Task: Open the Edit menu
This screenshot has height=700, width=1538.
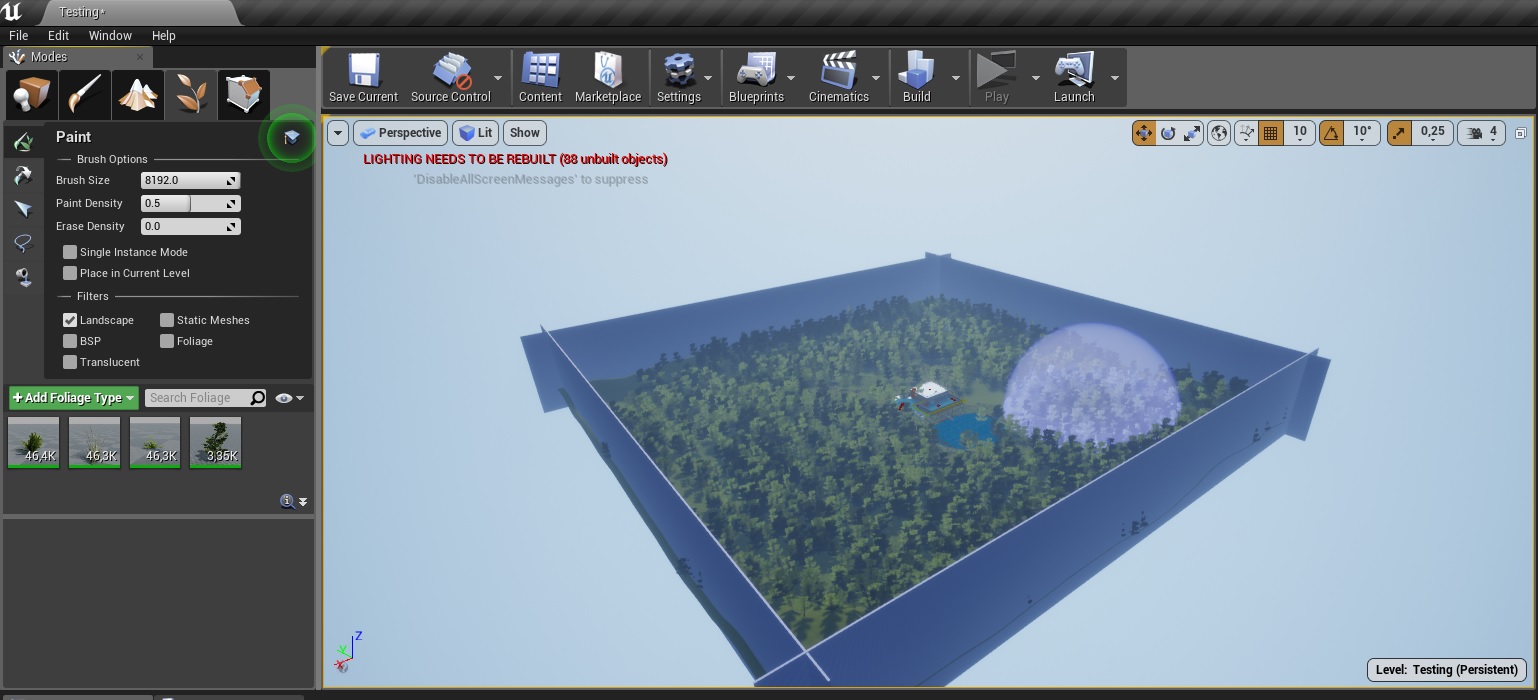Action: coord(59,35)
